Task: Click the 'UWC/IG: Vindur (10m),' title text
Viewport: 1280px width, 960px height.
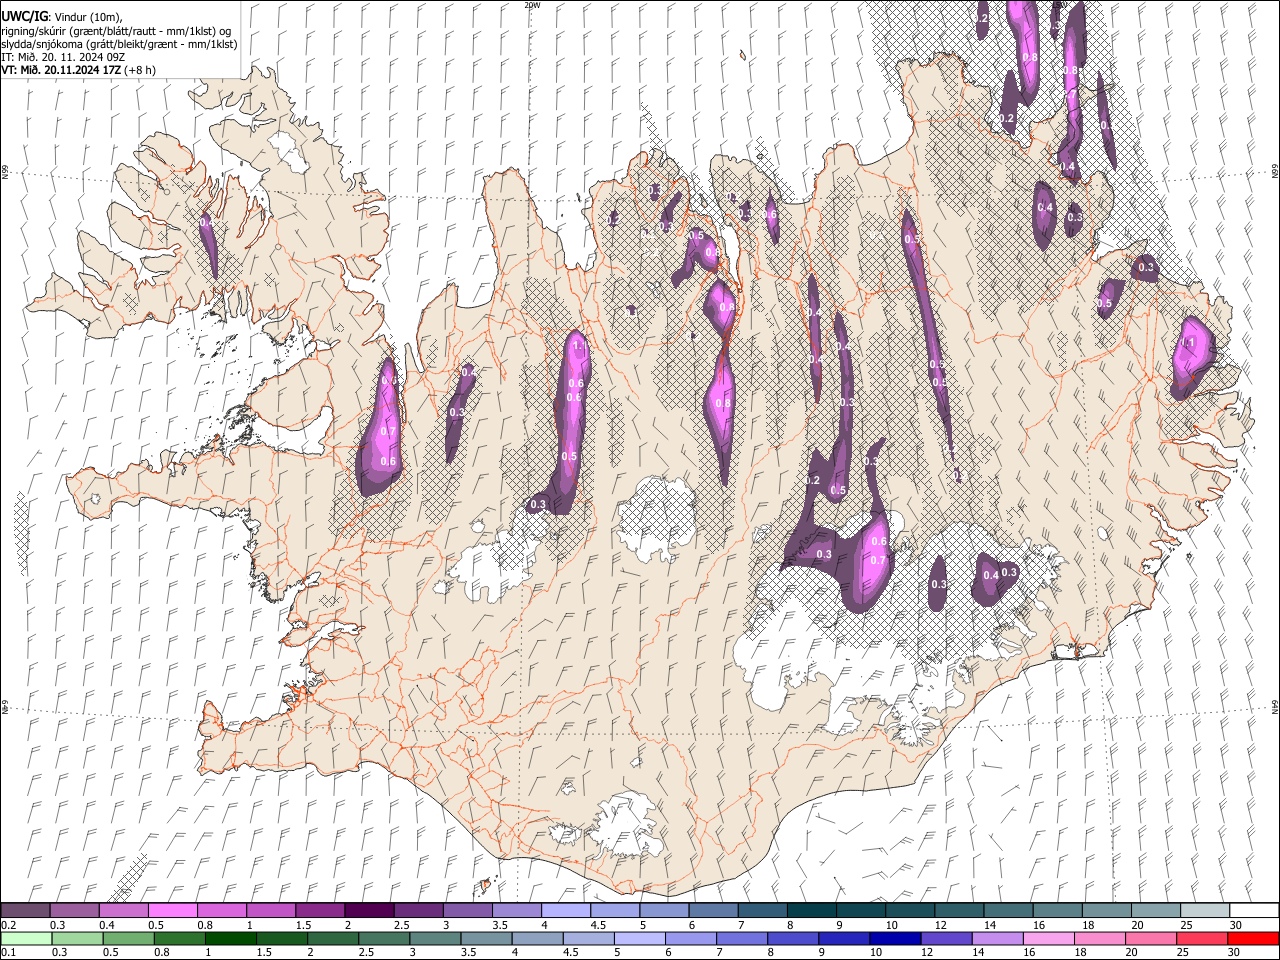Action: [62, 16]
